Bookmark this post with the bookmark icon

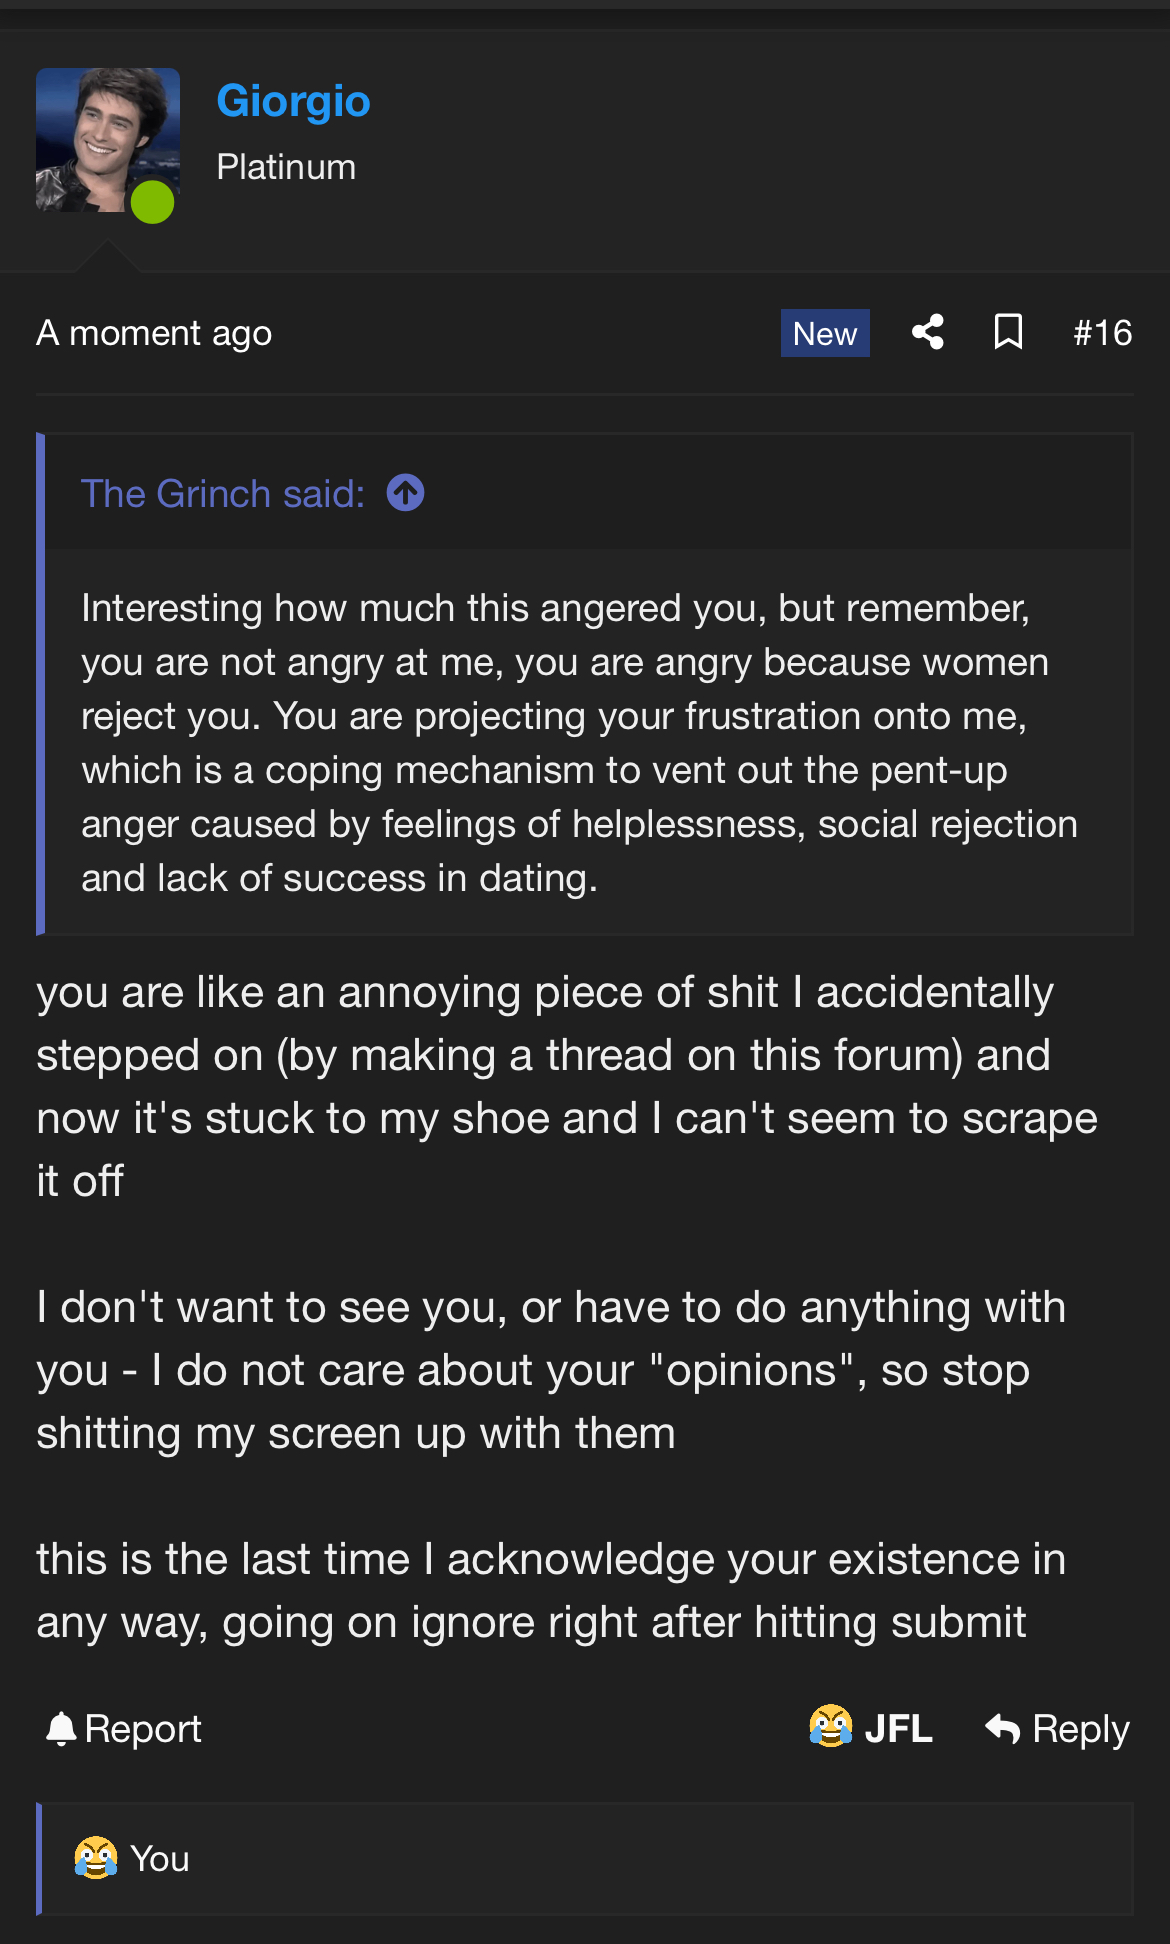tap(1008, 332)
